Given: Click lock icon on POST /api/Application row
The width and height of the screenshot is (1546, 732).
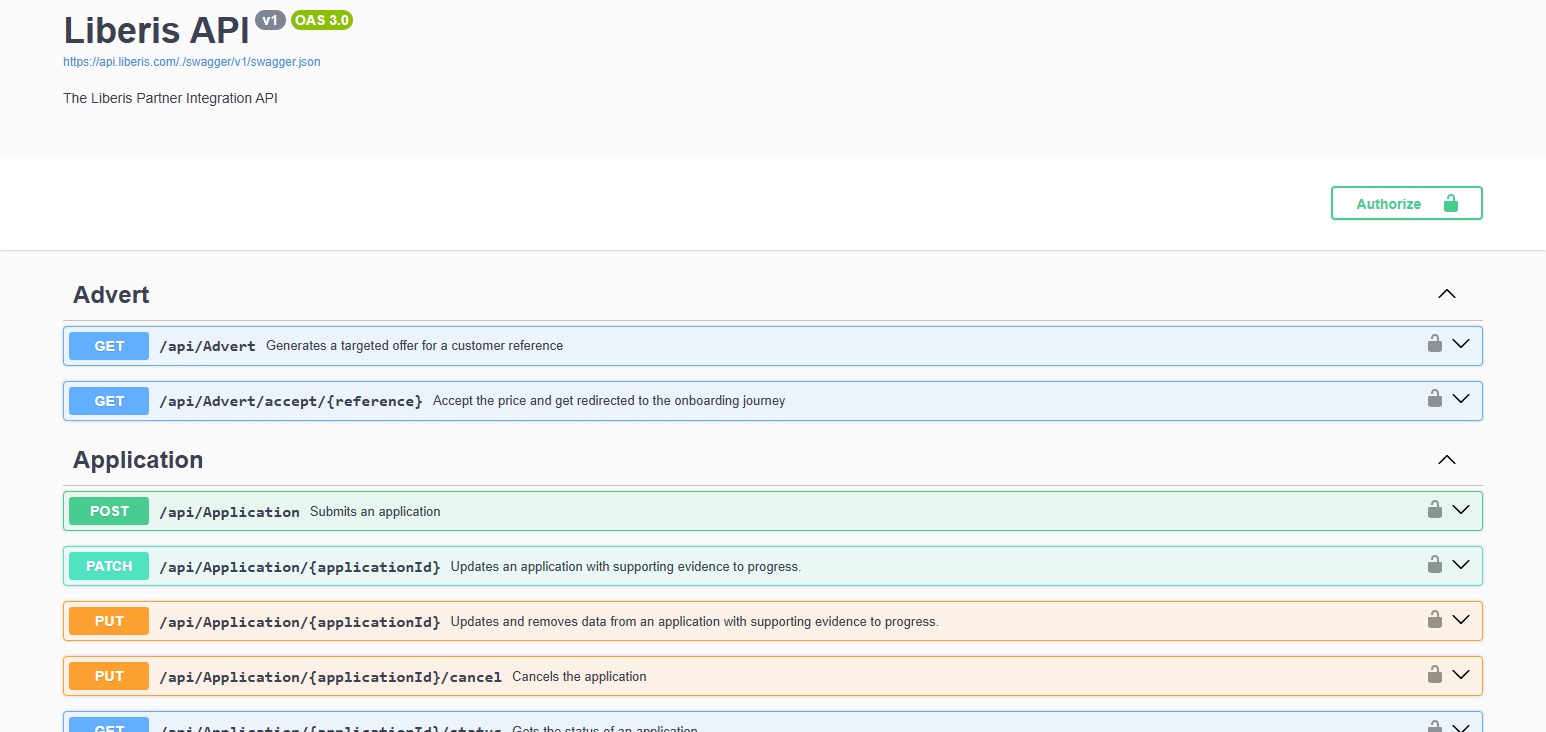Looking at the screenshot, I should [x=1434, y=509].
